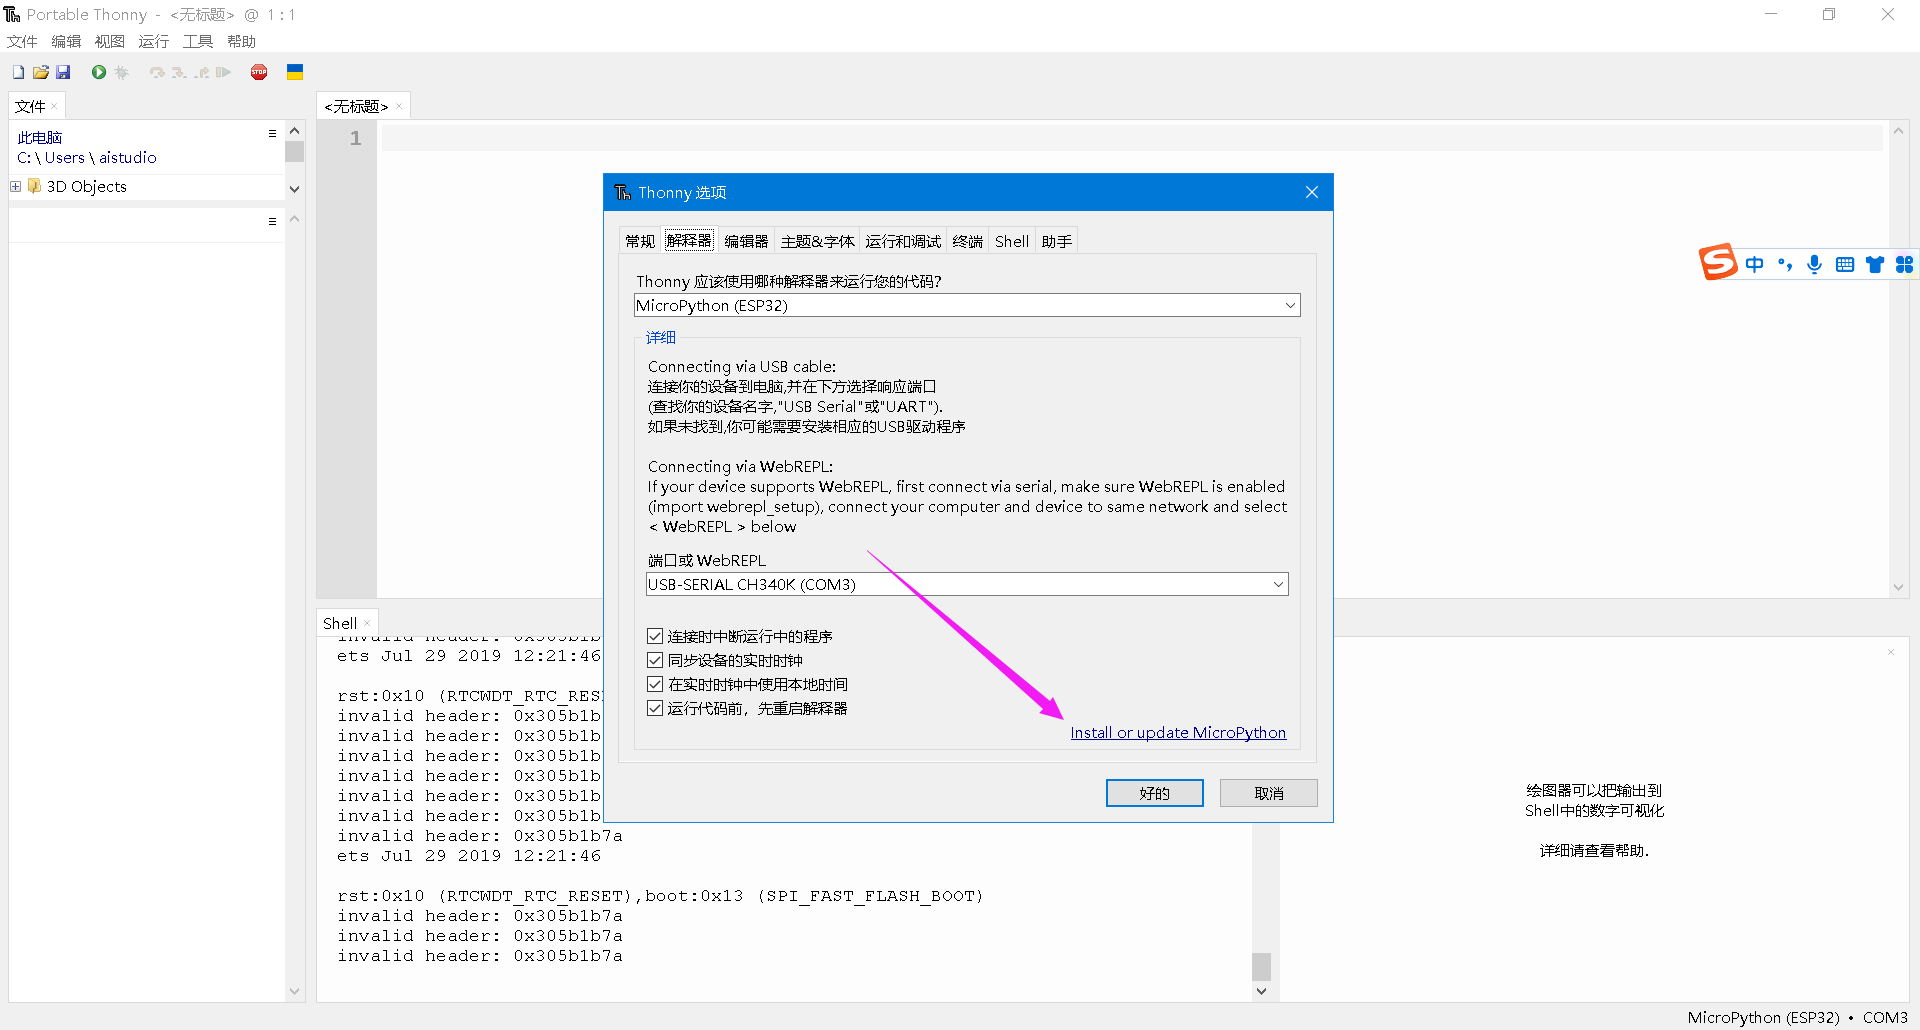Image resolution: width=1920 pixels, height=1030 pixels.
Task: Open the Sogou toolbox clover icon
Action: [x=1905, y=264]
